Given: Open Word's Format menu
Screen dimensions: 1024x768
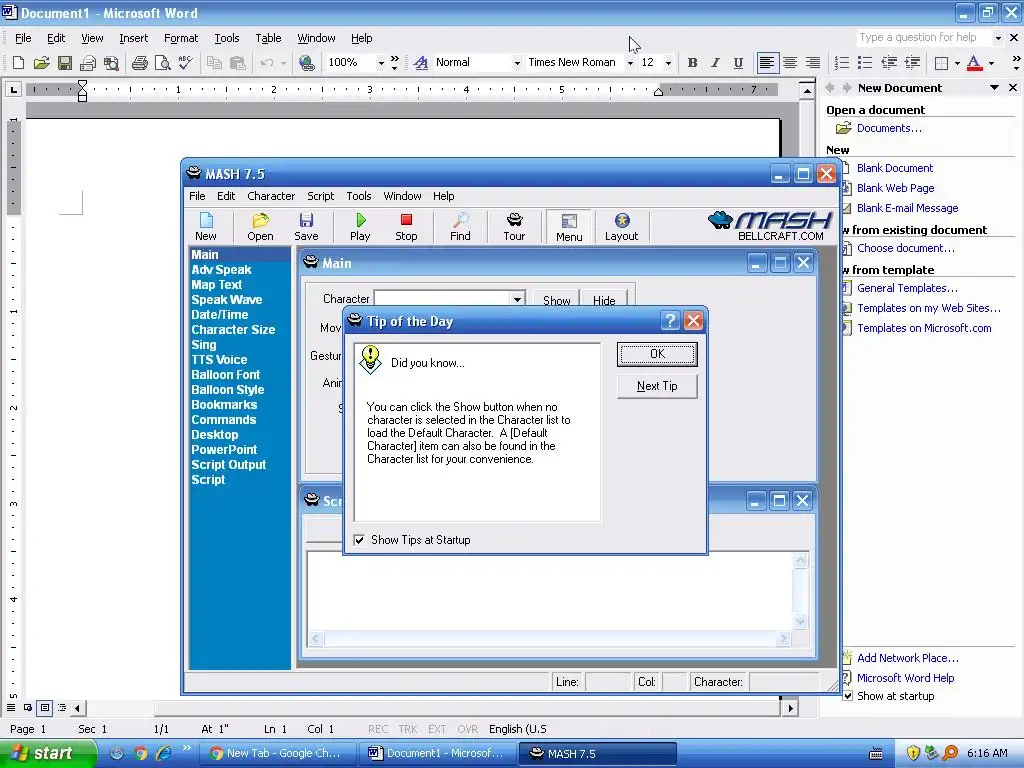Looking at the screenshot, I should (181, 38).
